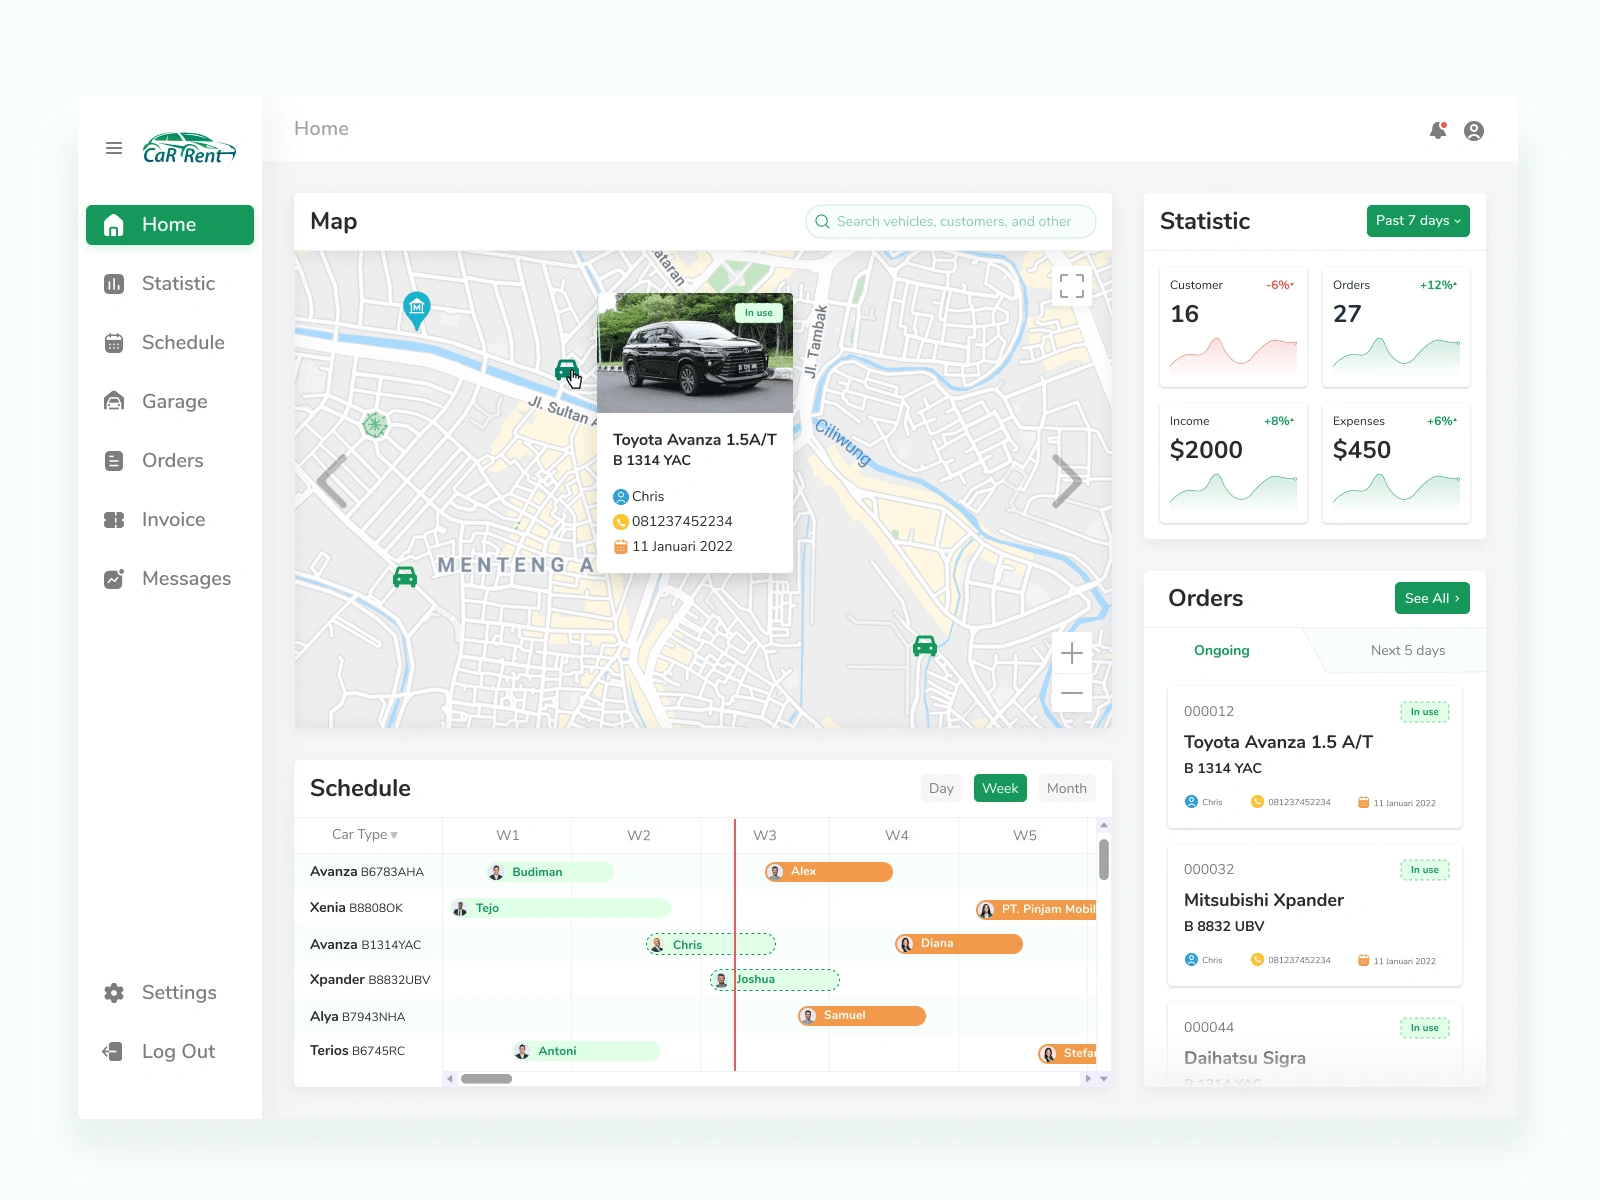This screenshot has height=1200, width=1600.
Task: Click the compass marker on map
Action: point(375,425)
